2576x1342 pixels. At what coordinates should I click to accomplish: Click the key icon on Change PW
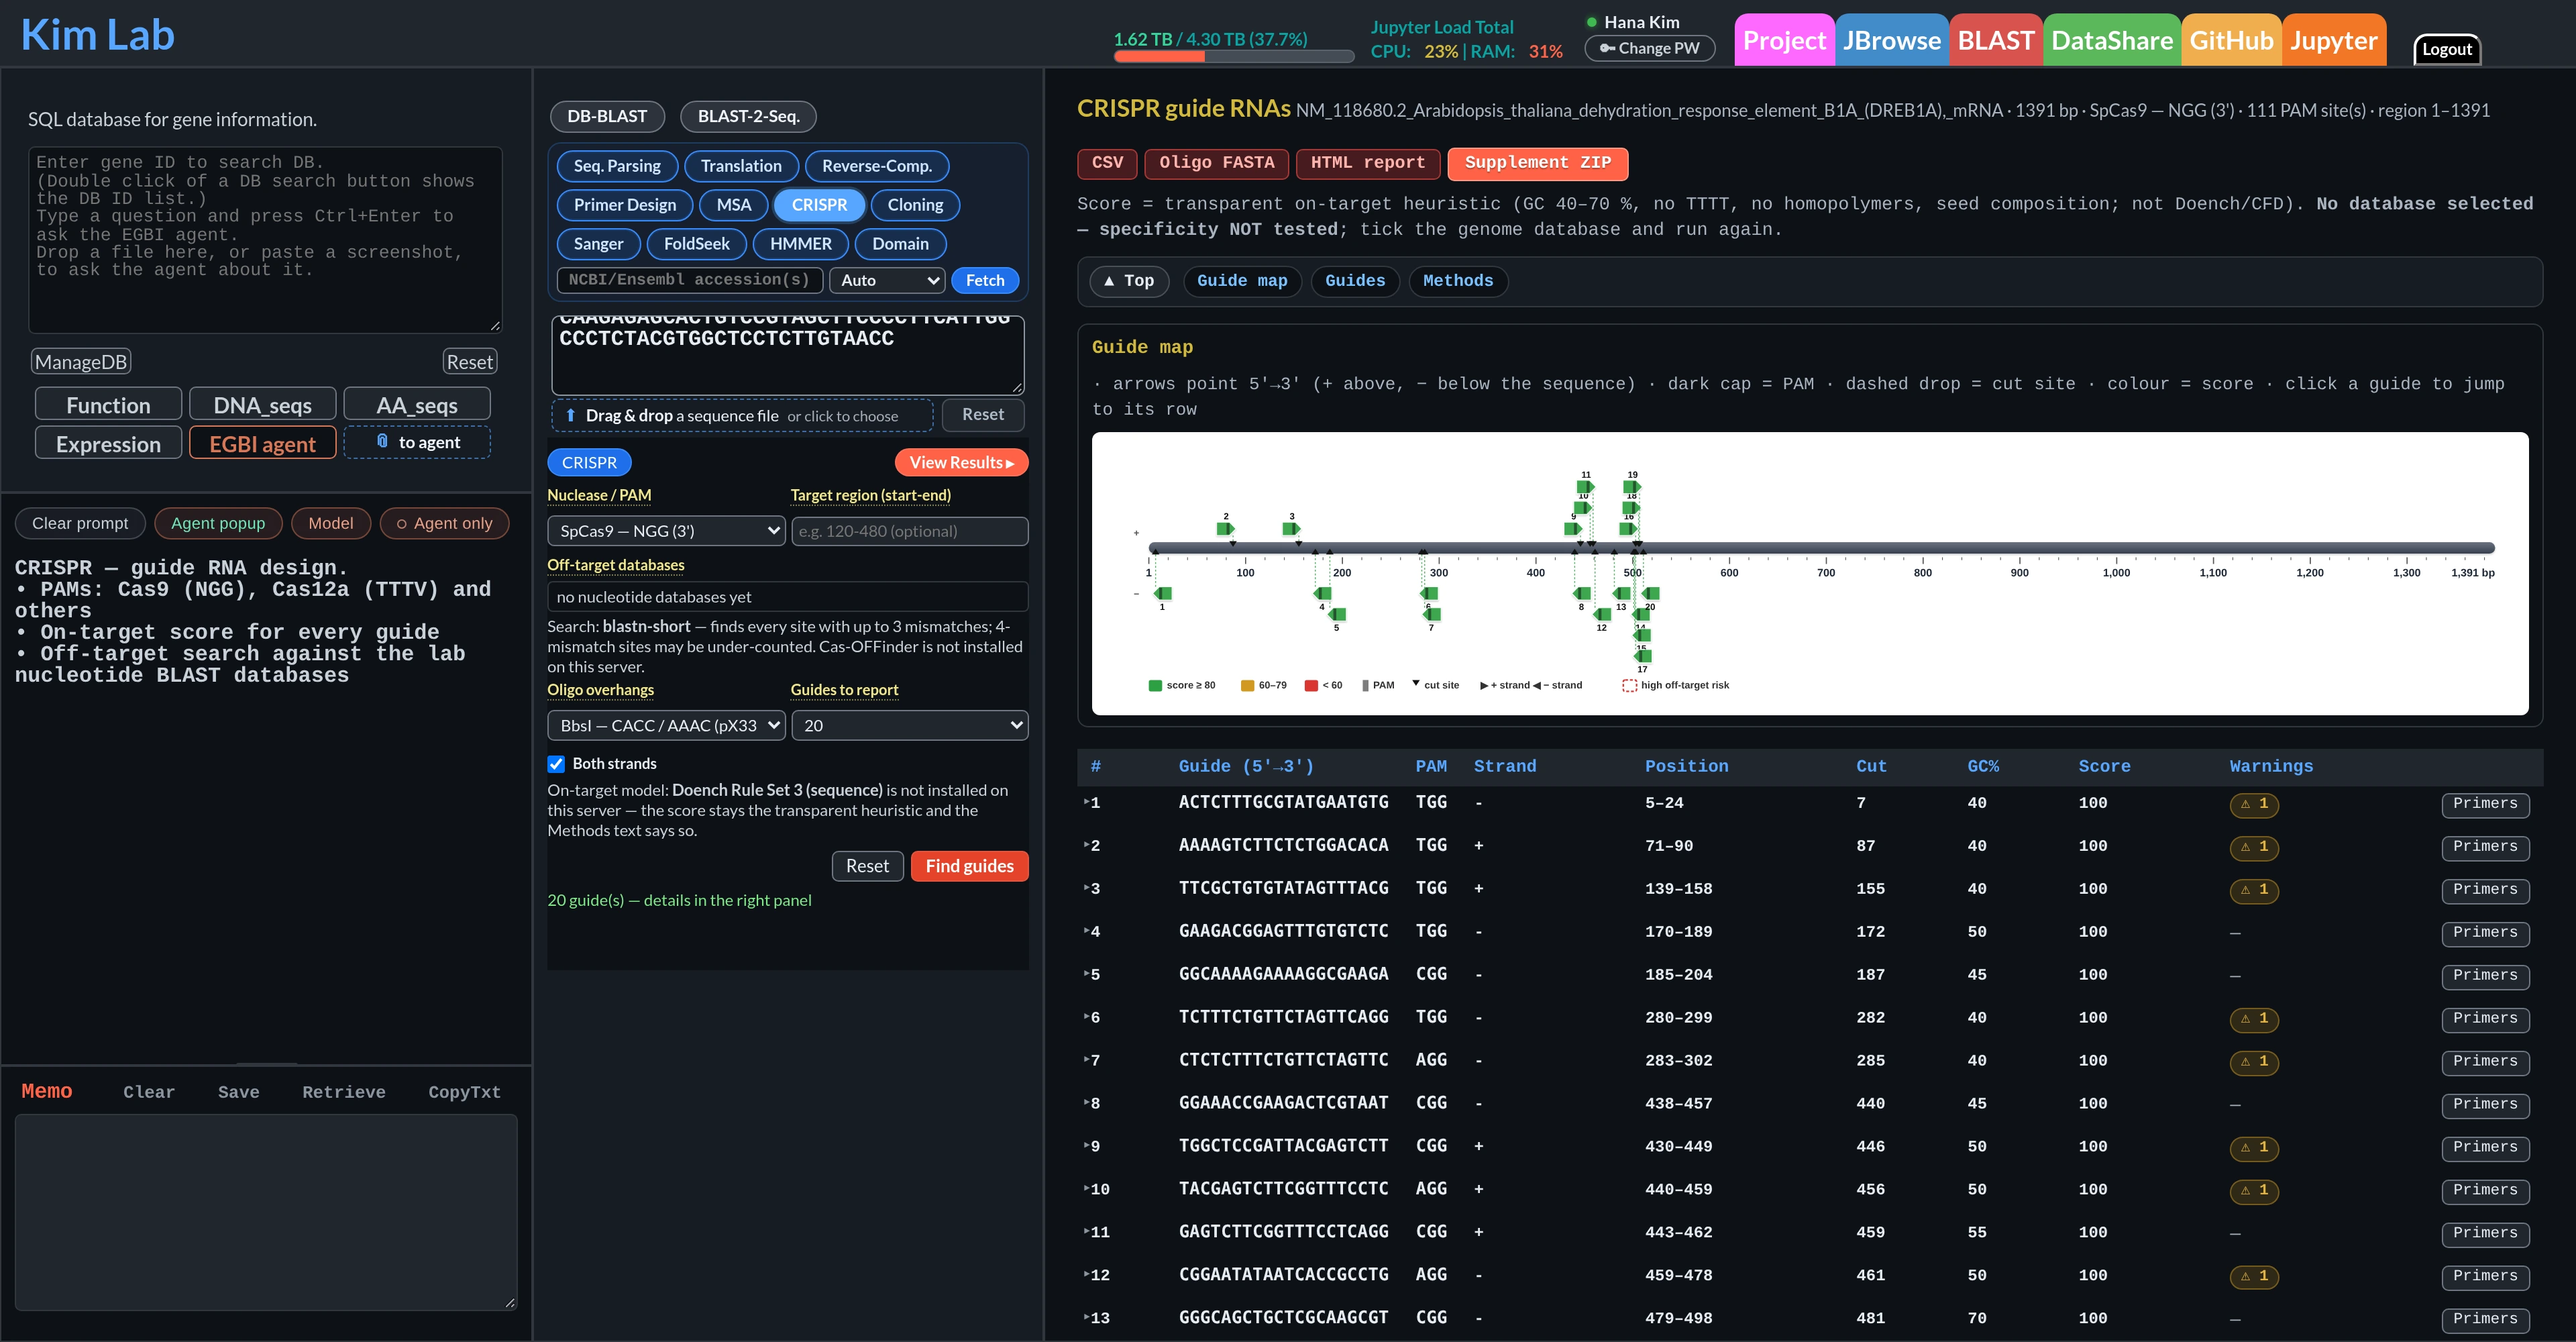1607,48
